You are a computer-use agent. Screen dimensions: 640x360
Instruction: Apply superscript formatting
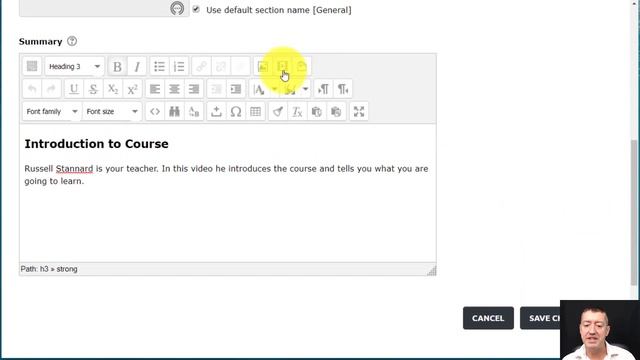click(133, 89)
